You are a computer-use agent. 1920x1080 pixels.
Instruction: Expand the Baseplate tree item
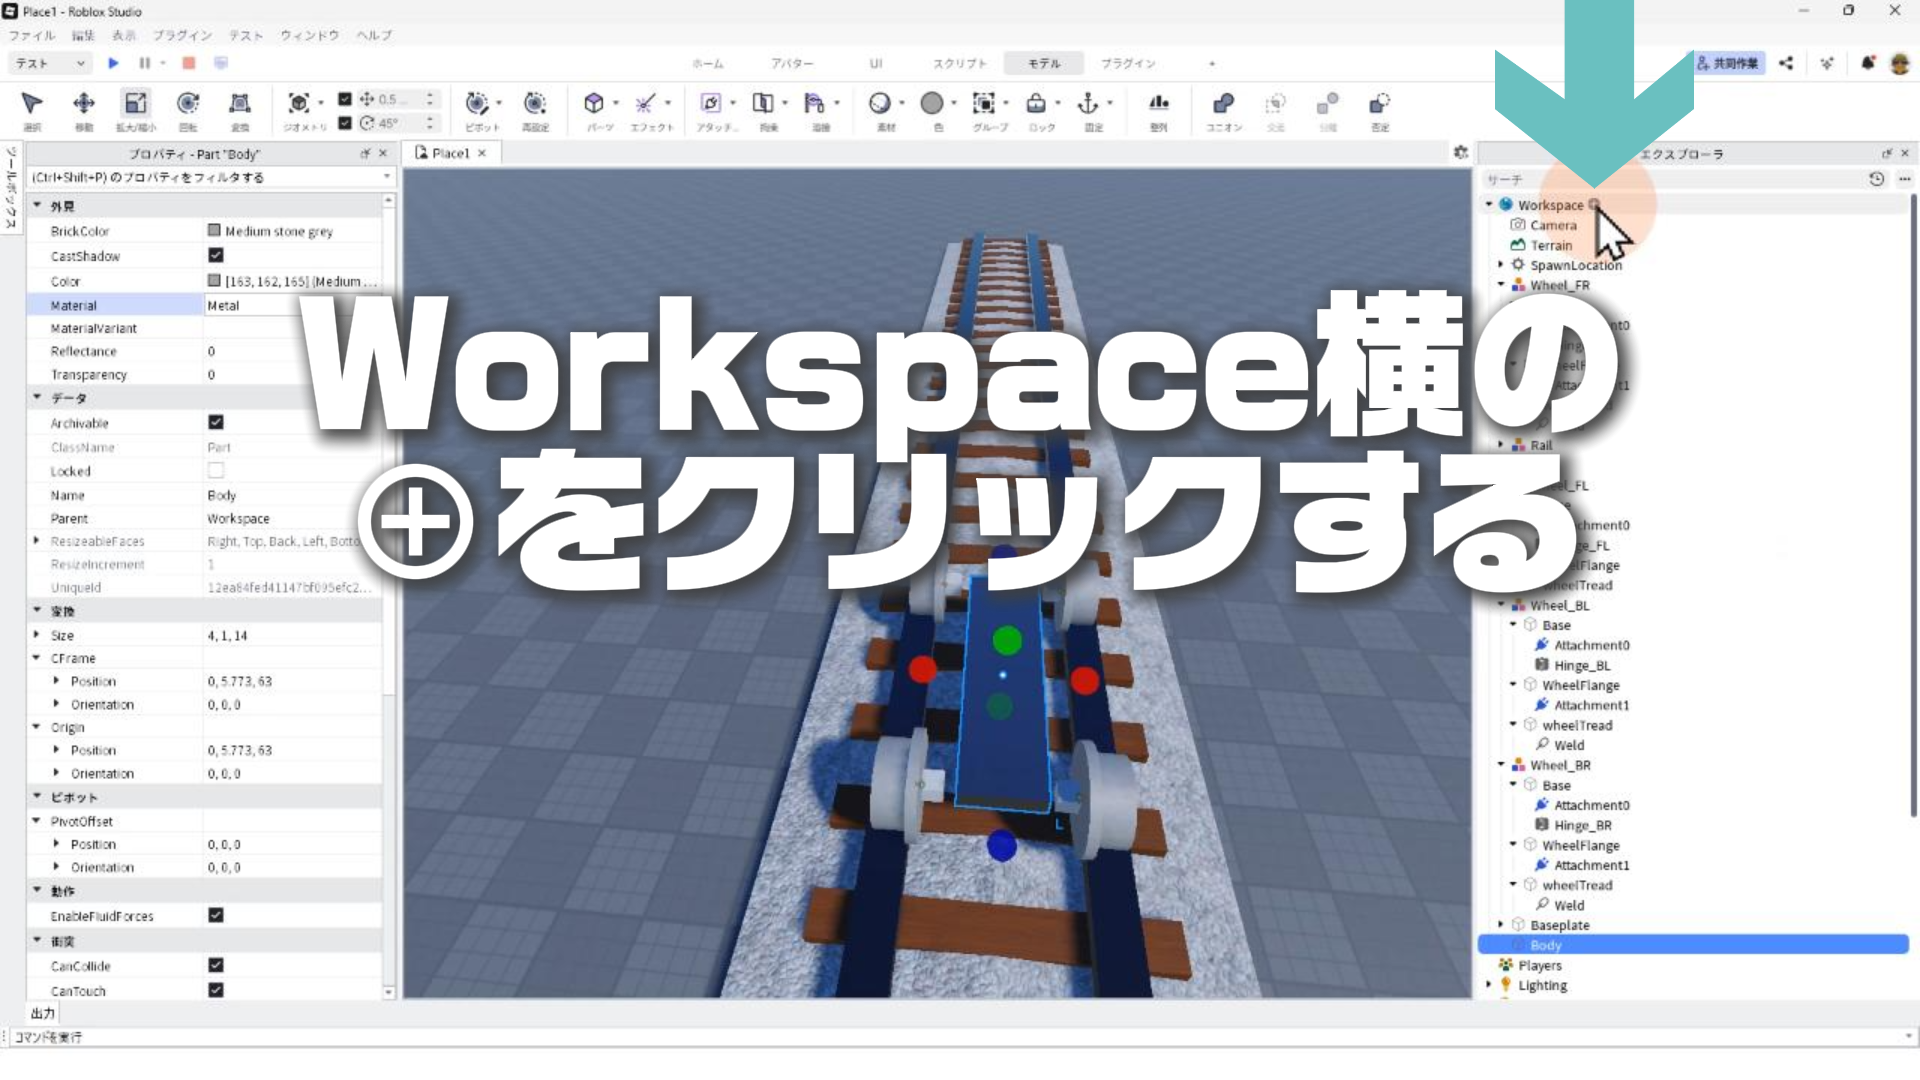point(1501,925)
